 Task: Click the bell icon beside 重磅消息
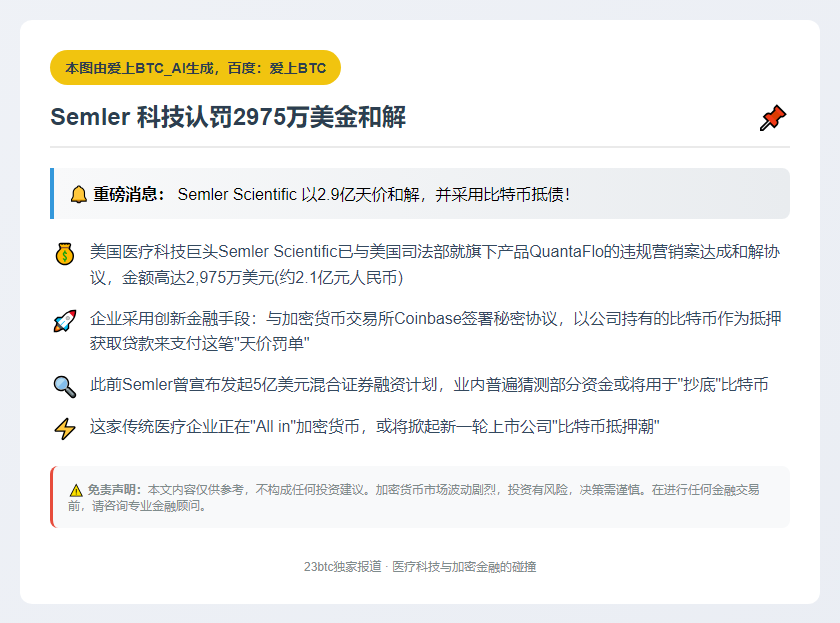pyautogui.click(x=79, y=194)
